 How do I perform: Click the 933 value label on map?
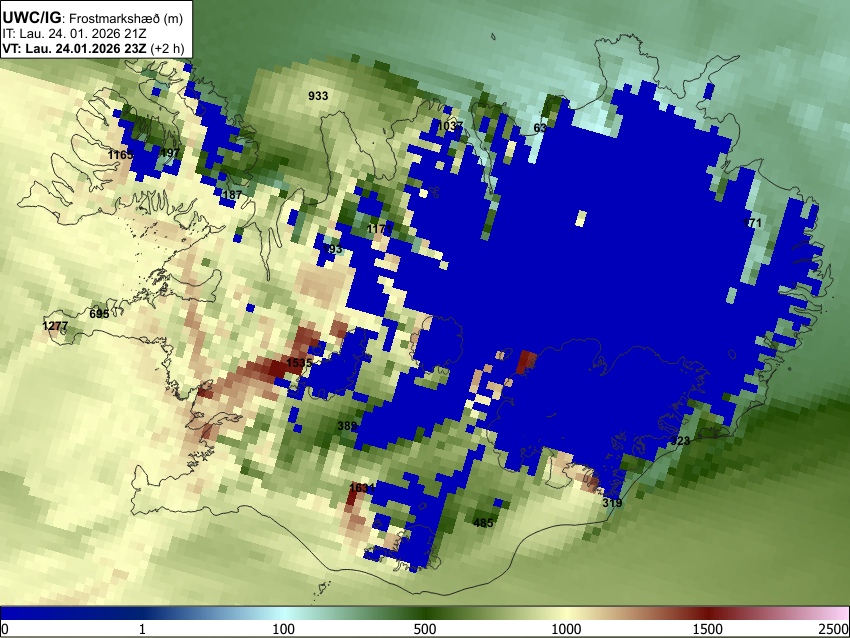coord(318,96)
